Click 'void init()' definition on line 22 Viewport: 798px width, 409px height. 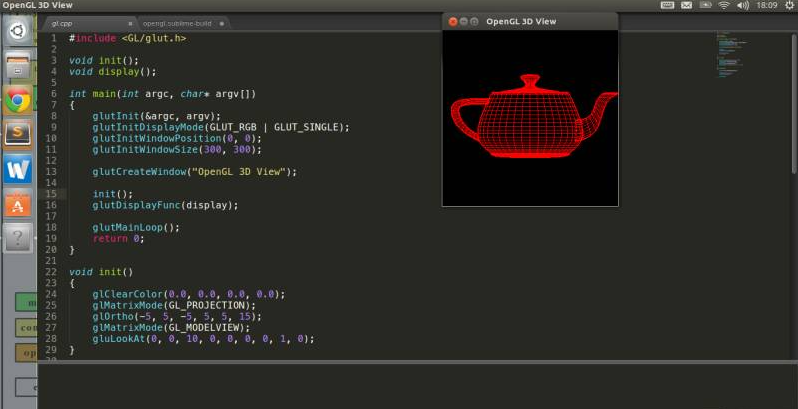(x=101, y=272)
